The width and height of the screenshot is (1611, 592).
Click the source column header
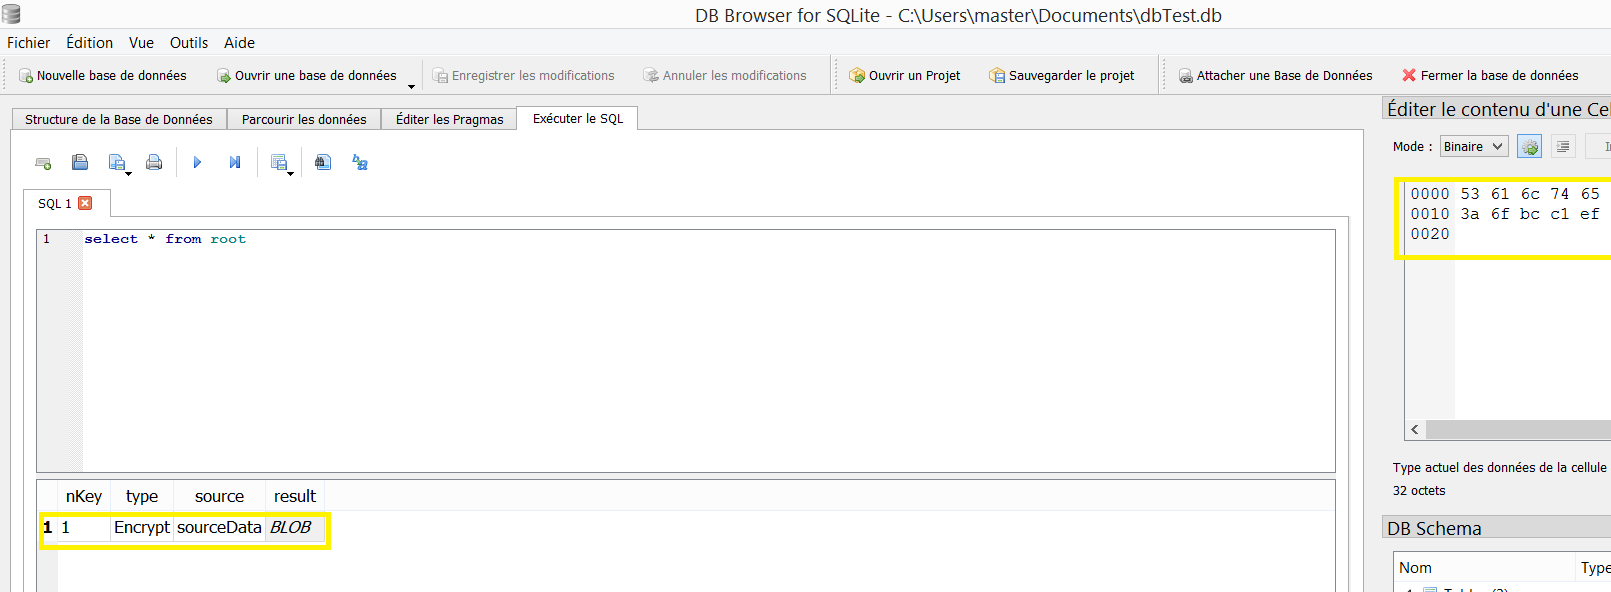click(x=219, y=496)
